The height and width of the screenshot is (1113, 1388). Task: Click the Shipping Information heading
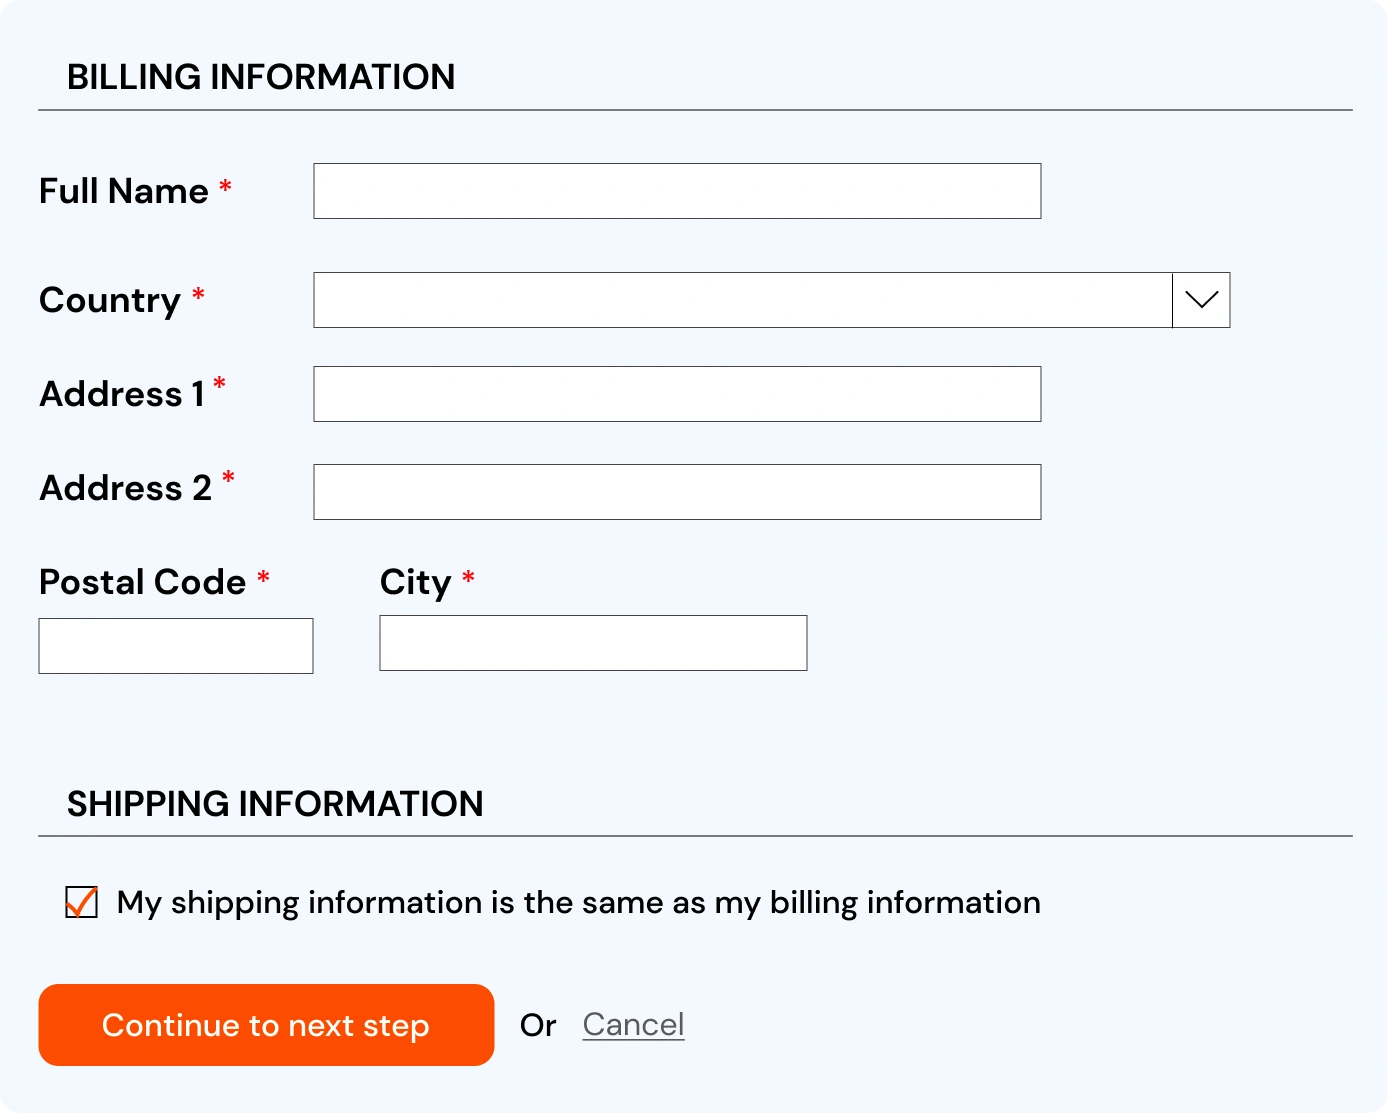pos(275,804)
